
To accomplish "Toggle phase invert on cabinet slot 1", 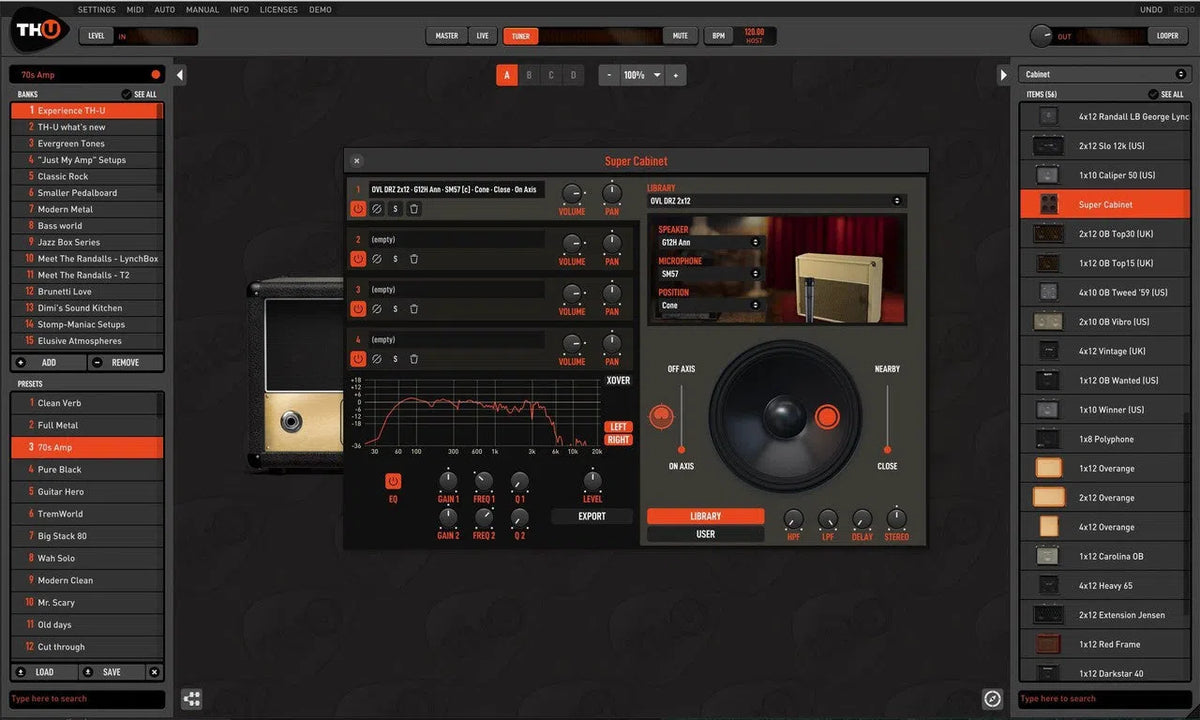I will pos(377,209).
